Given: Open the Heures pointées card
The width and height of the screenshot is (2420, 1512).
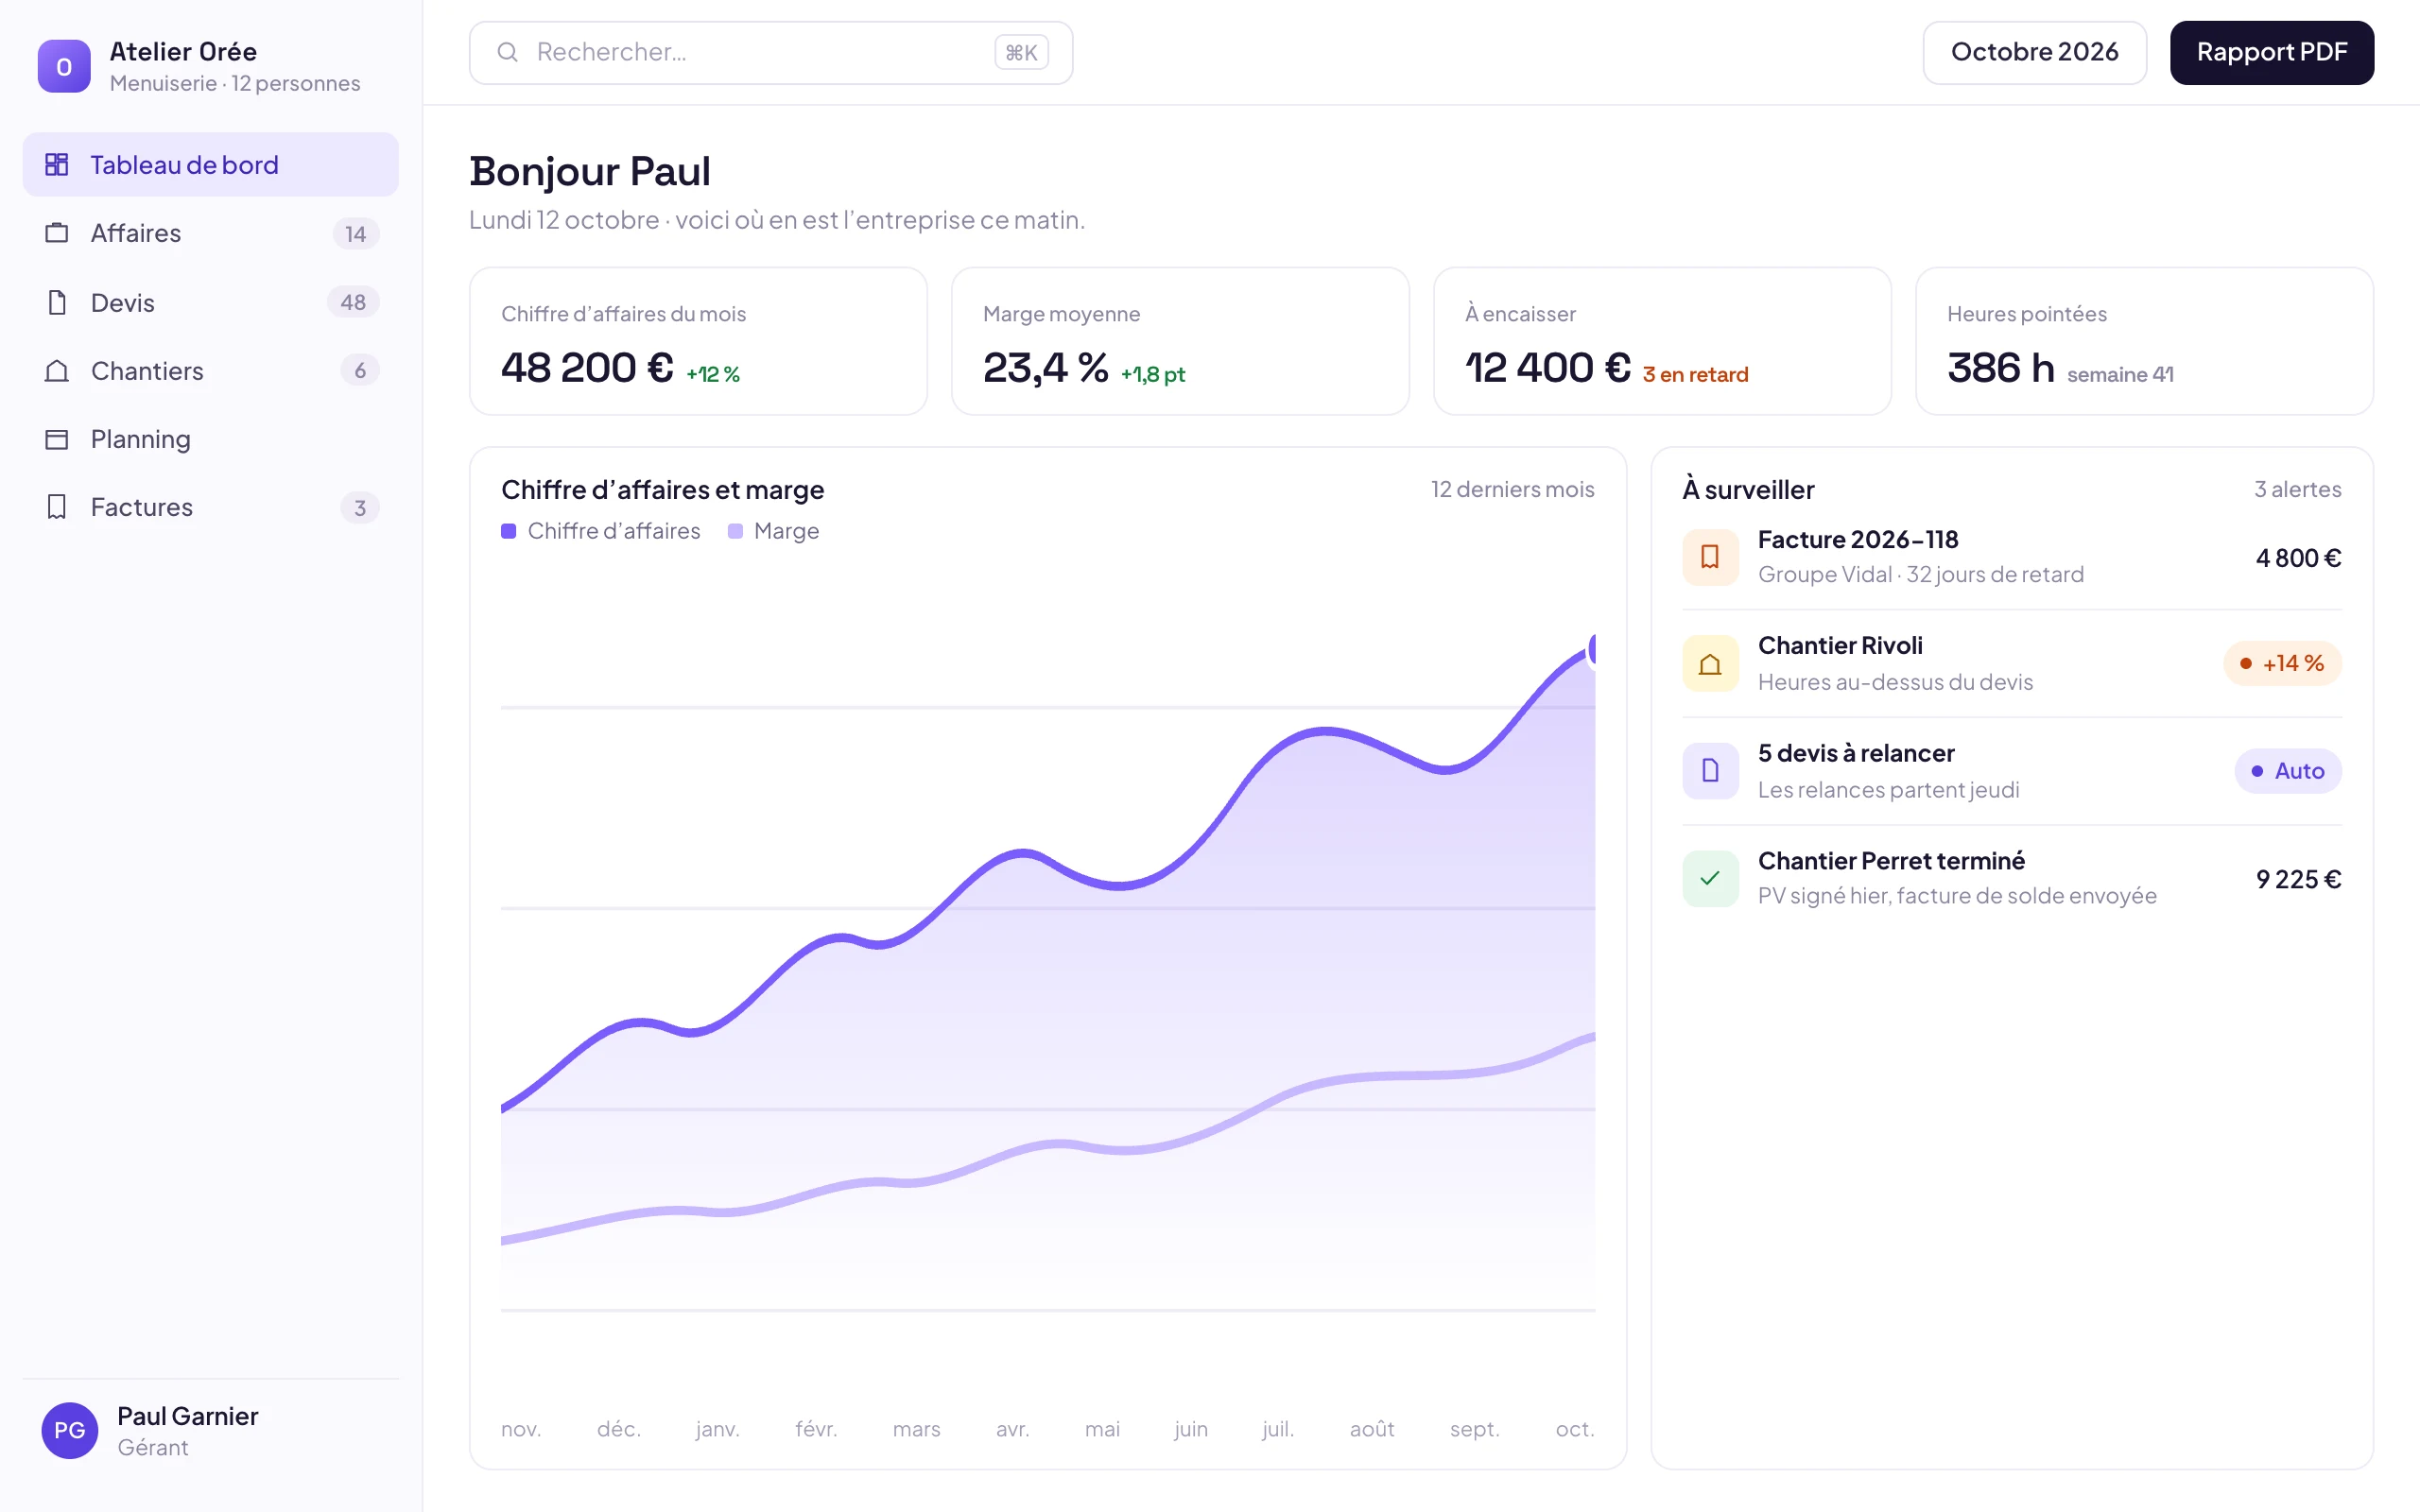Looking at the screenshot, I should click(x=2144, y=341).
